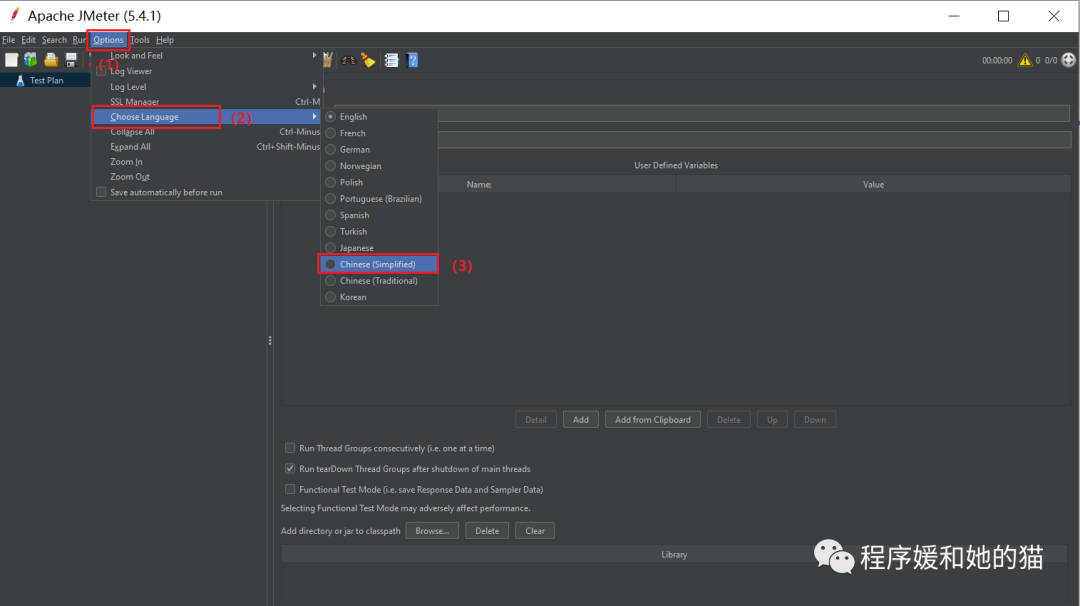Viewport: 1080px width, 606px height.
Task: Click the classpath Clear button
Action: pyautogui.click(x=534, y=531)
